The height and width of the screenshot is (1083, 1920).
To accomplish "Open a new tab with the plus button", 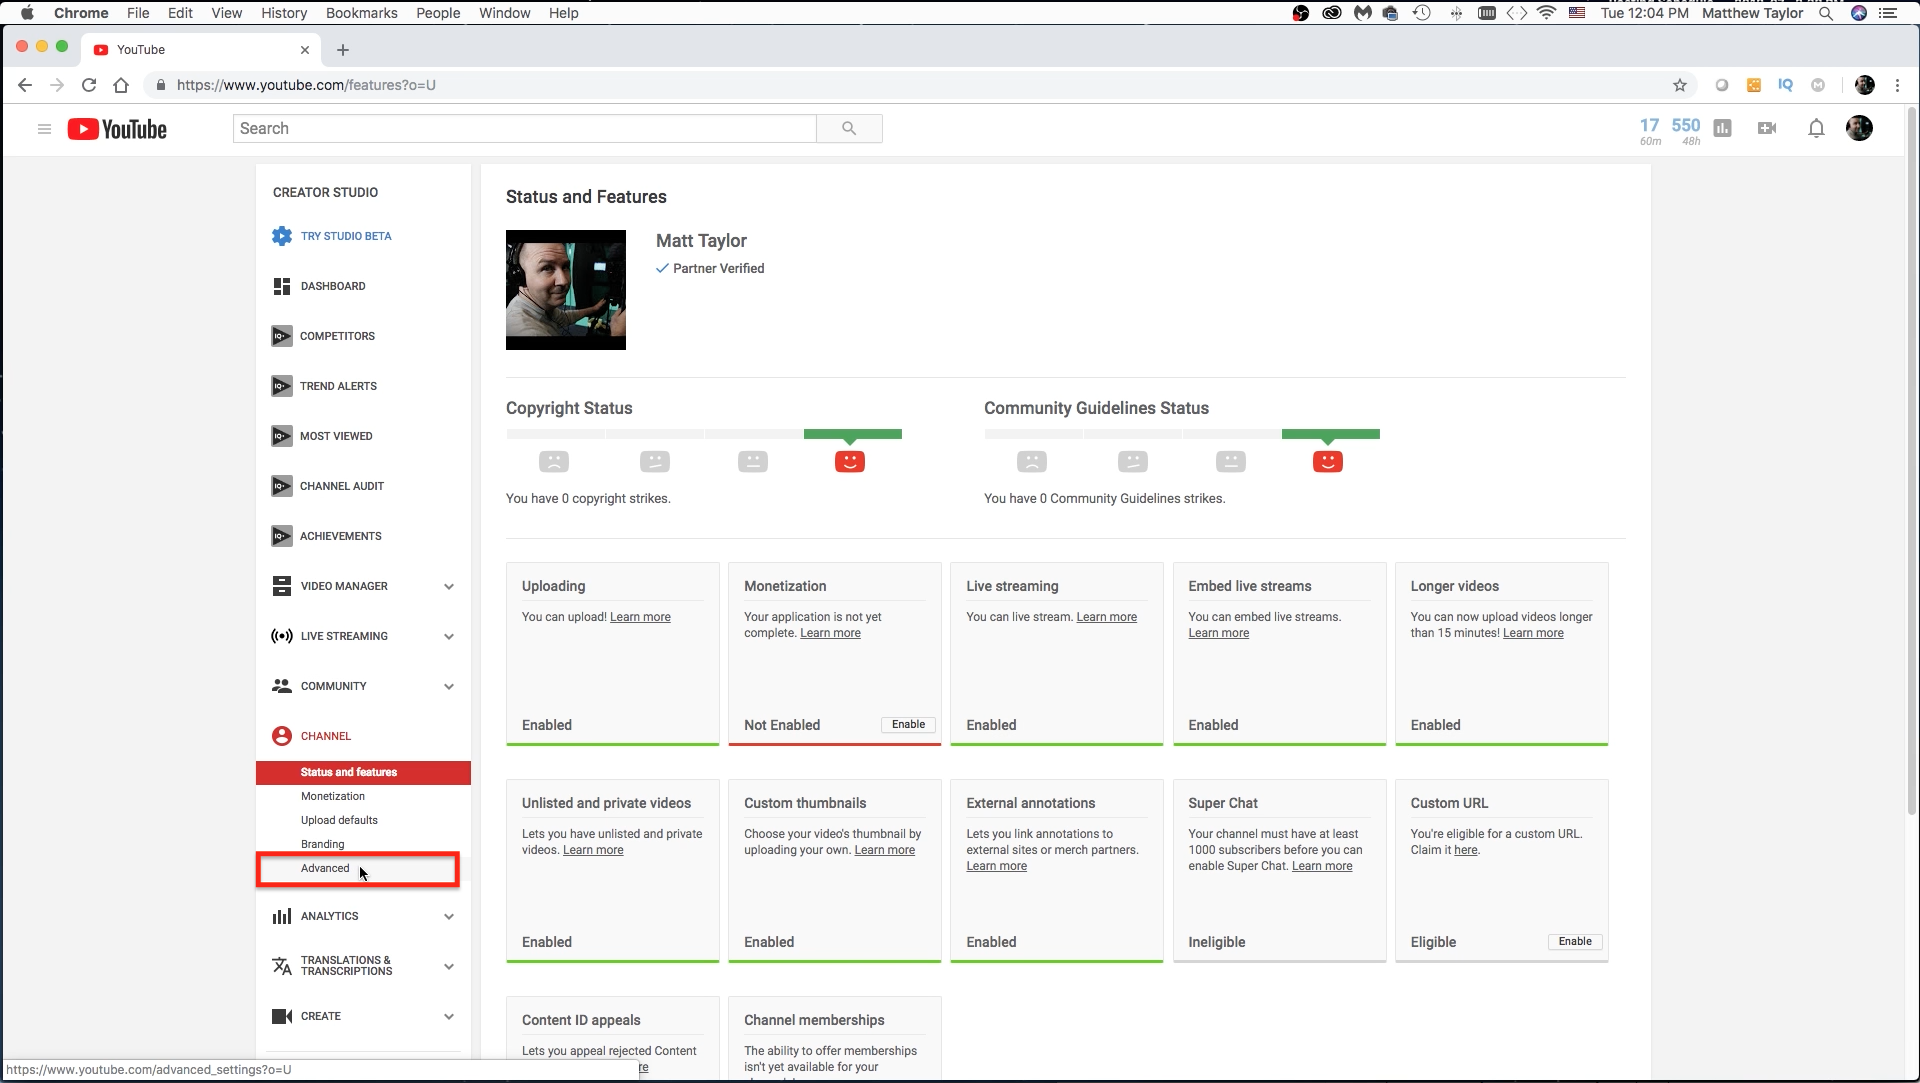I will pos(343,50).
